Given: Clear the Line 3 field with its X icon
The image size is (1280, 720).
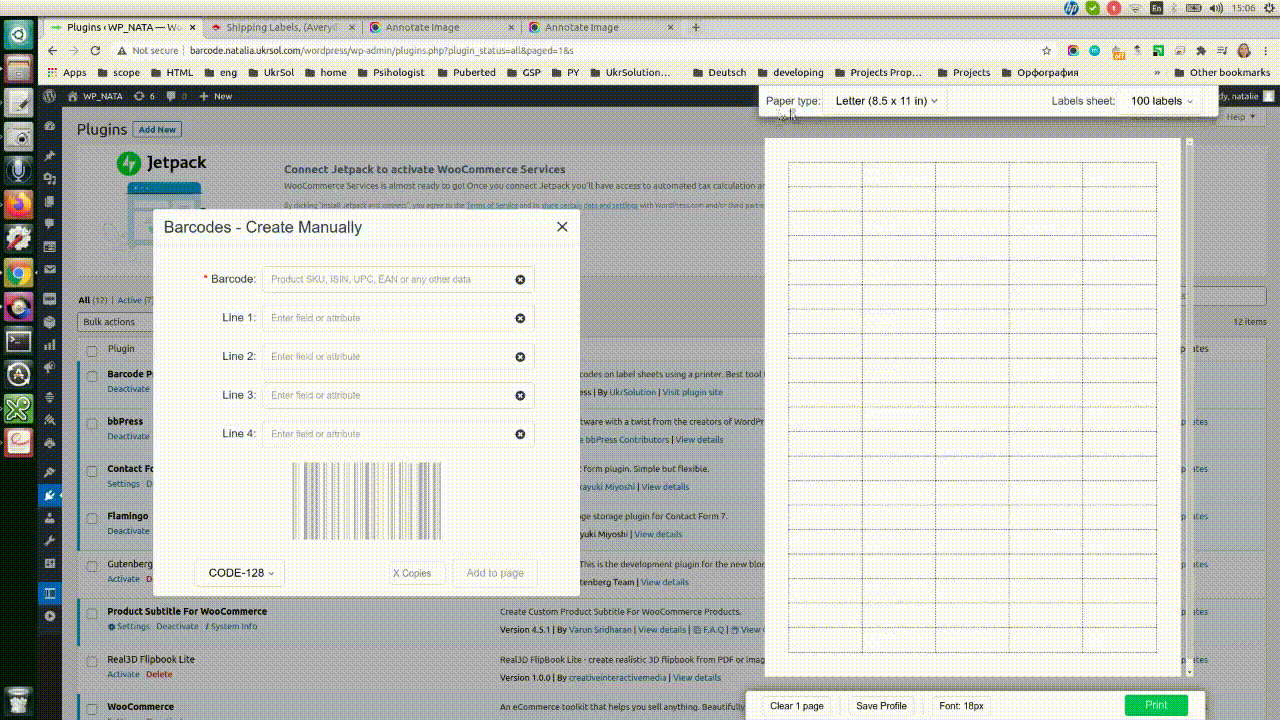Looking at the screenshot, I should [x=520, y=396].
